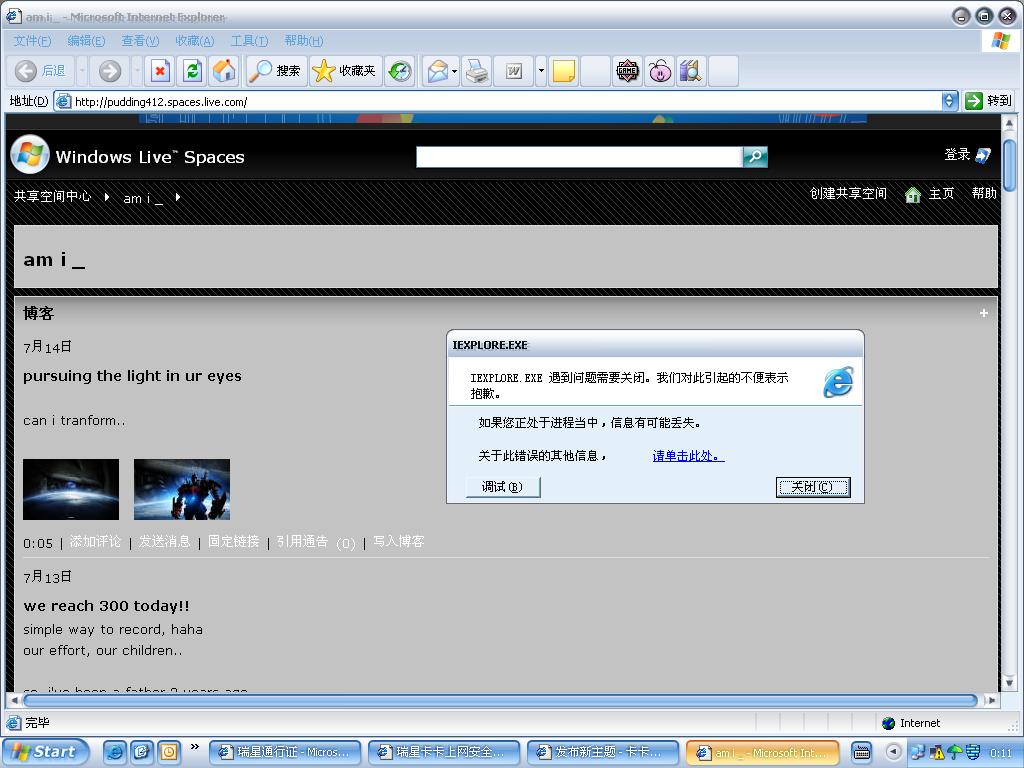
Task: Open the 编辑(E) menu
Action: (86, 41)
